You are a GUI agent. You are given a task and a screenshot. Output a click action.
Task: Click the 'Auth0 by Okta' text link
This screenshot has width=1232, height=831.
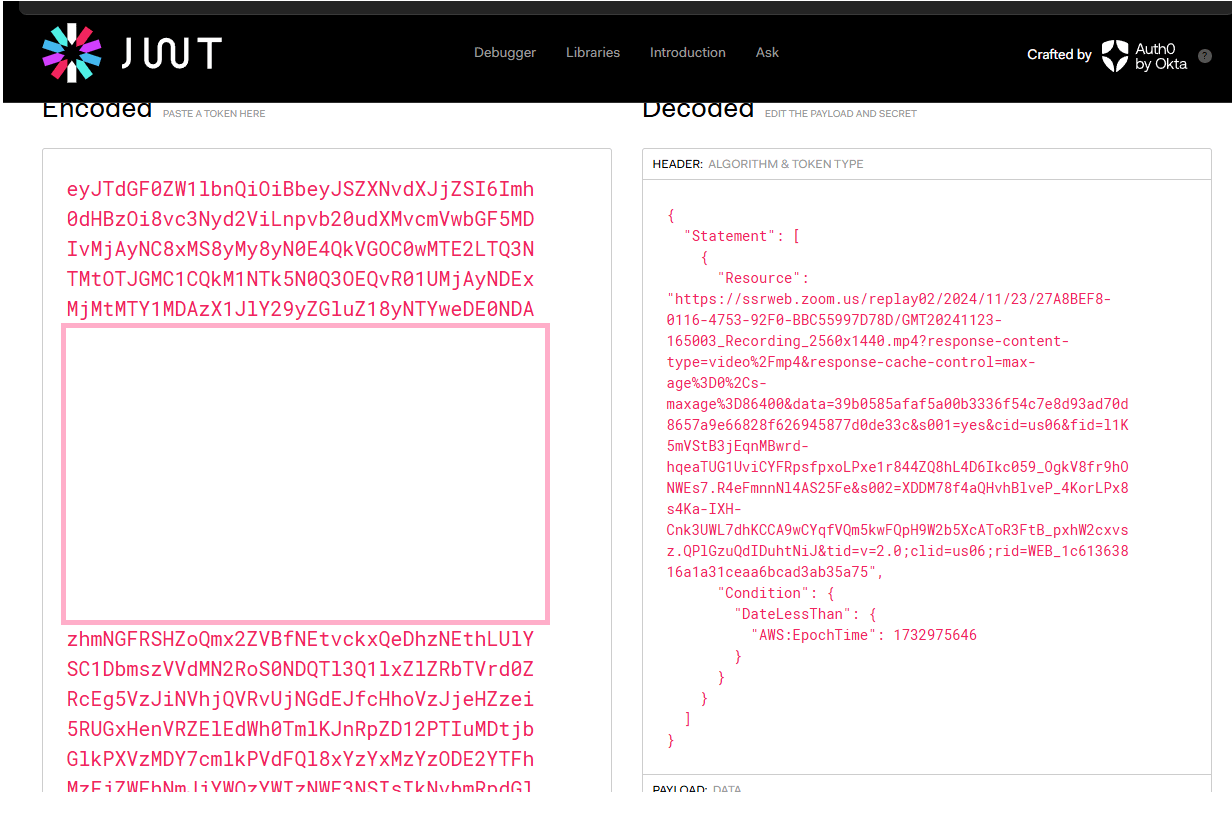[1160, 56]
